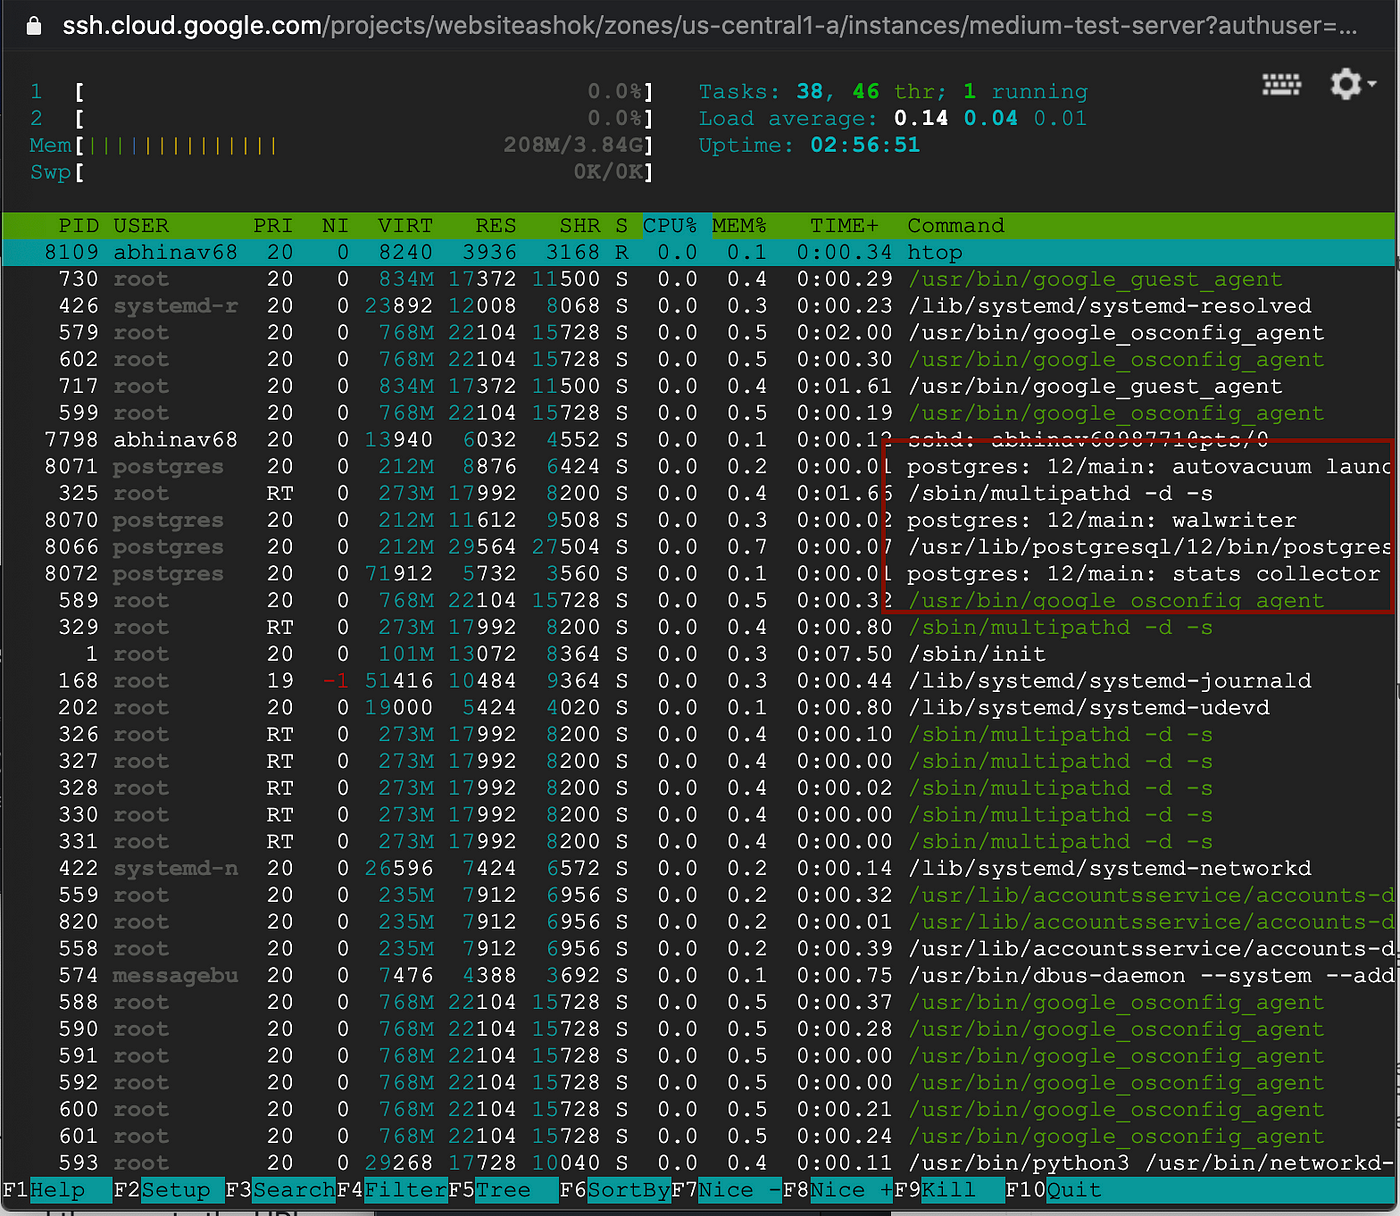This screenshot has height=1216, width=1400.
Task: Click PID 558 accountsservice row
Action: pyautogui.click(x=698, y=948)
